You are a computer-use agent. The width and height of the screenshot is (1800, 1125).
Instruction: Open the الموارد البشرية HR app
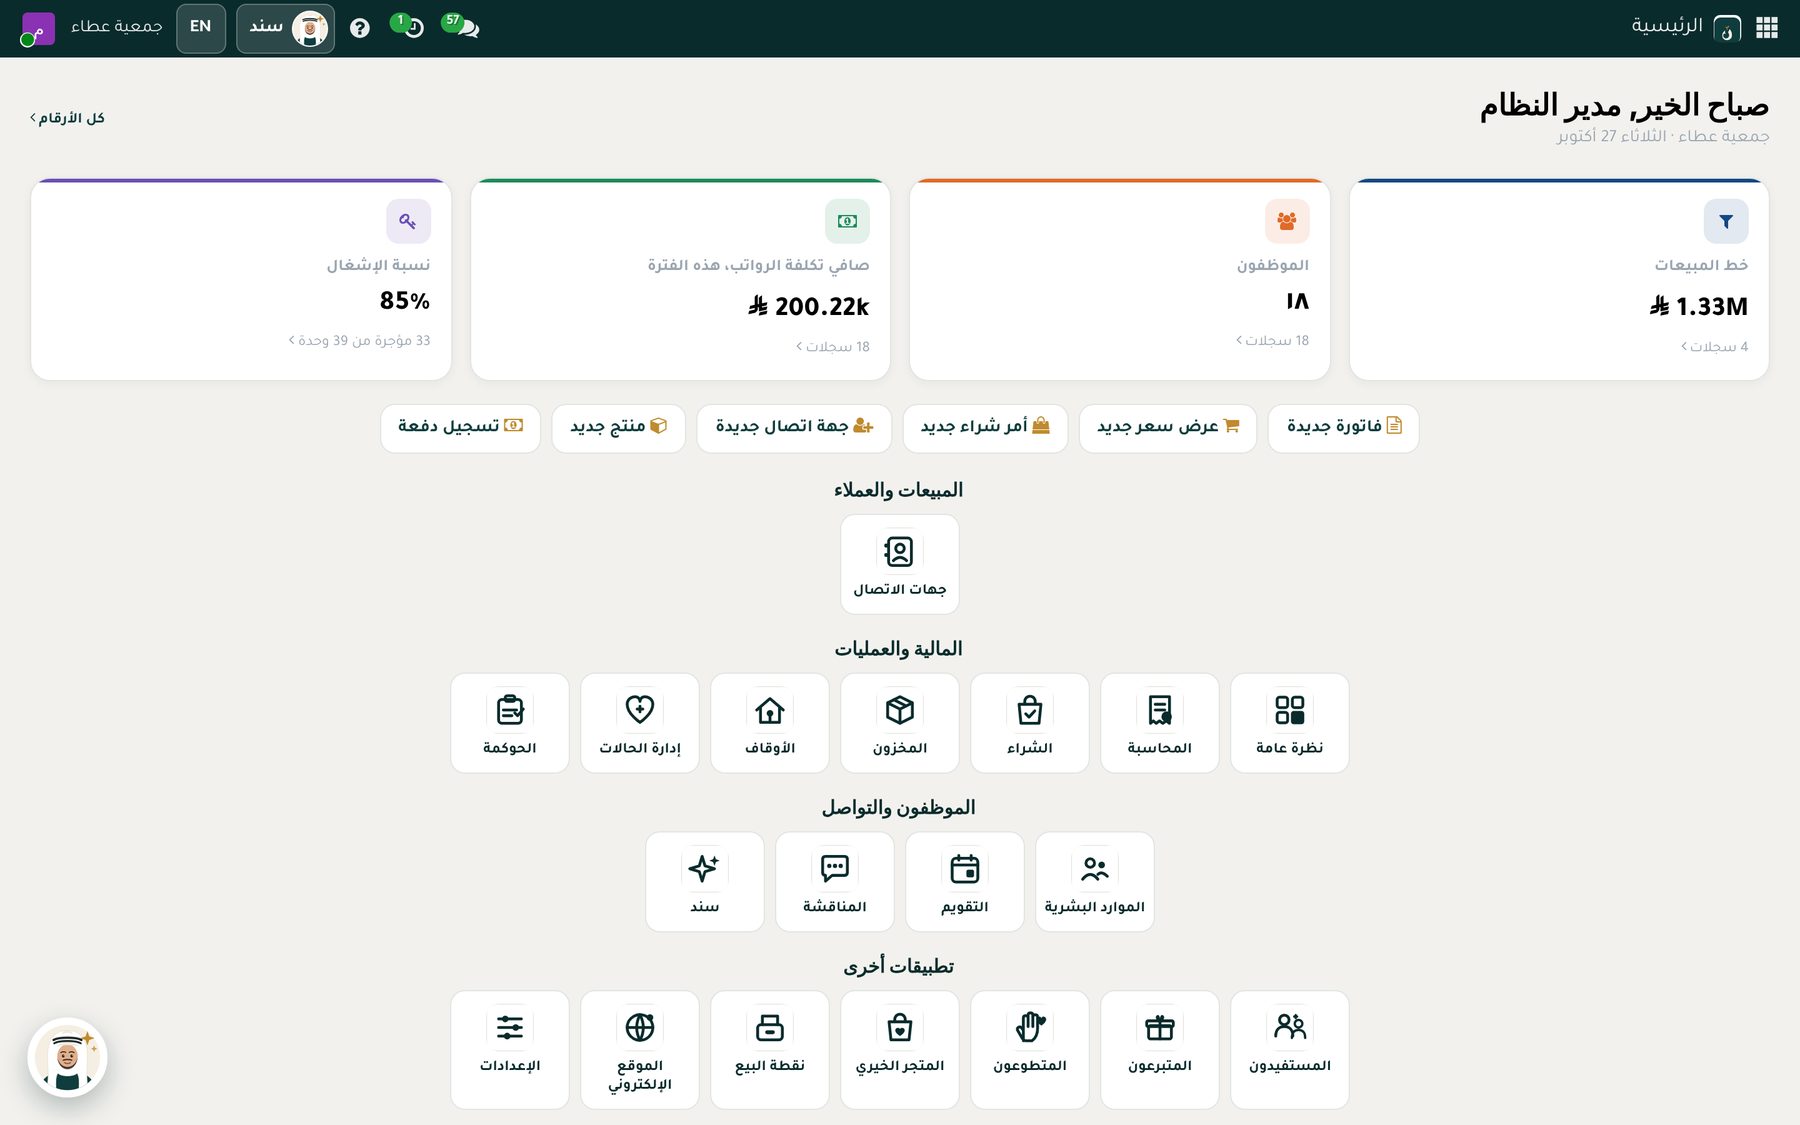pyautogui.click(x=1094, y=882)
